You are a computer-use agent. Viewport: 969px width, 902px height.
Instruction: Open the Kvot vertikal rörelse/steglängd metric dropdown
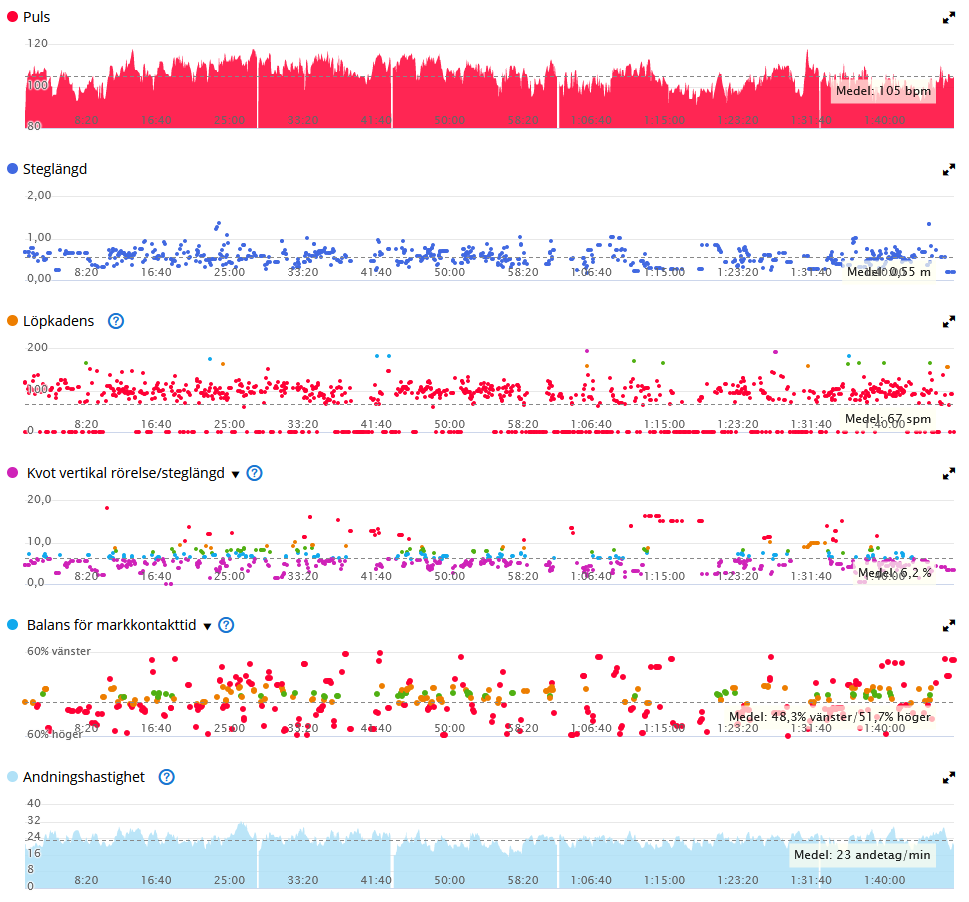click(235, 474)
